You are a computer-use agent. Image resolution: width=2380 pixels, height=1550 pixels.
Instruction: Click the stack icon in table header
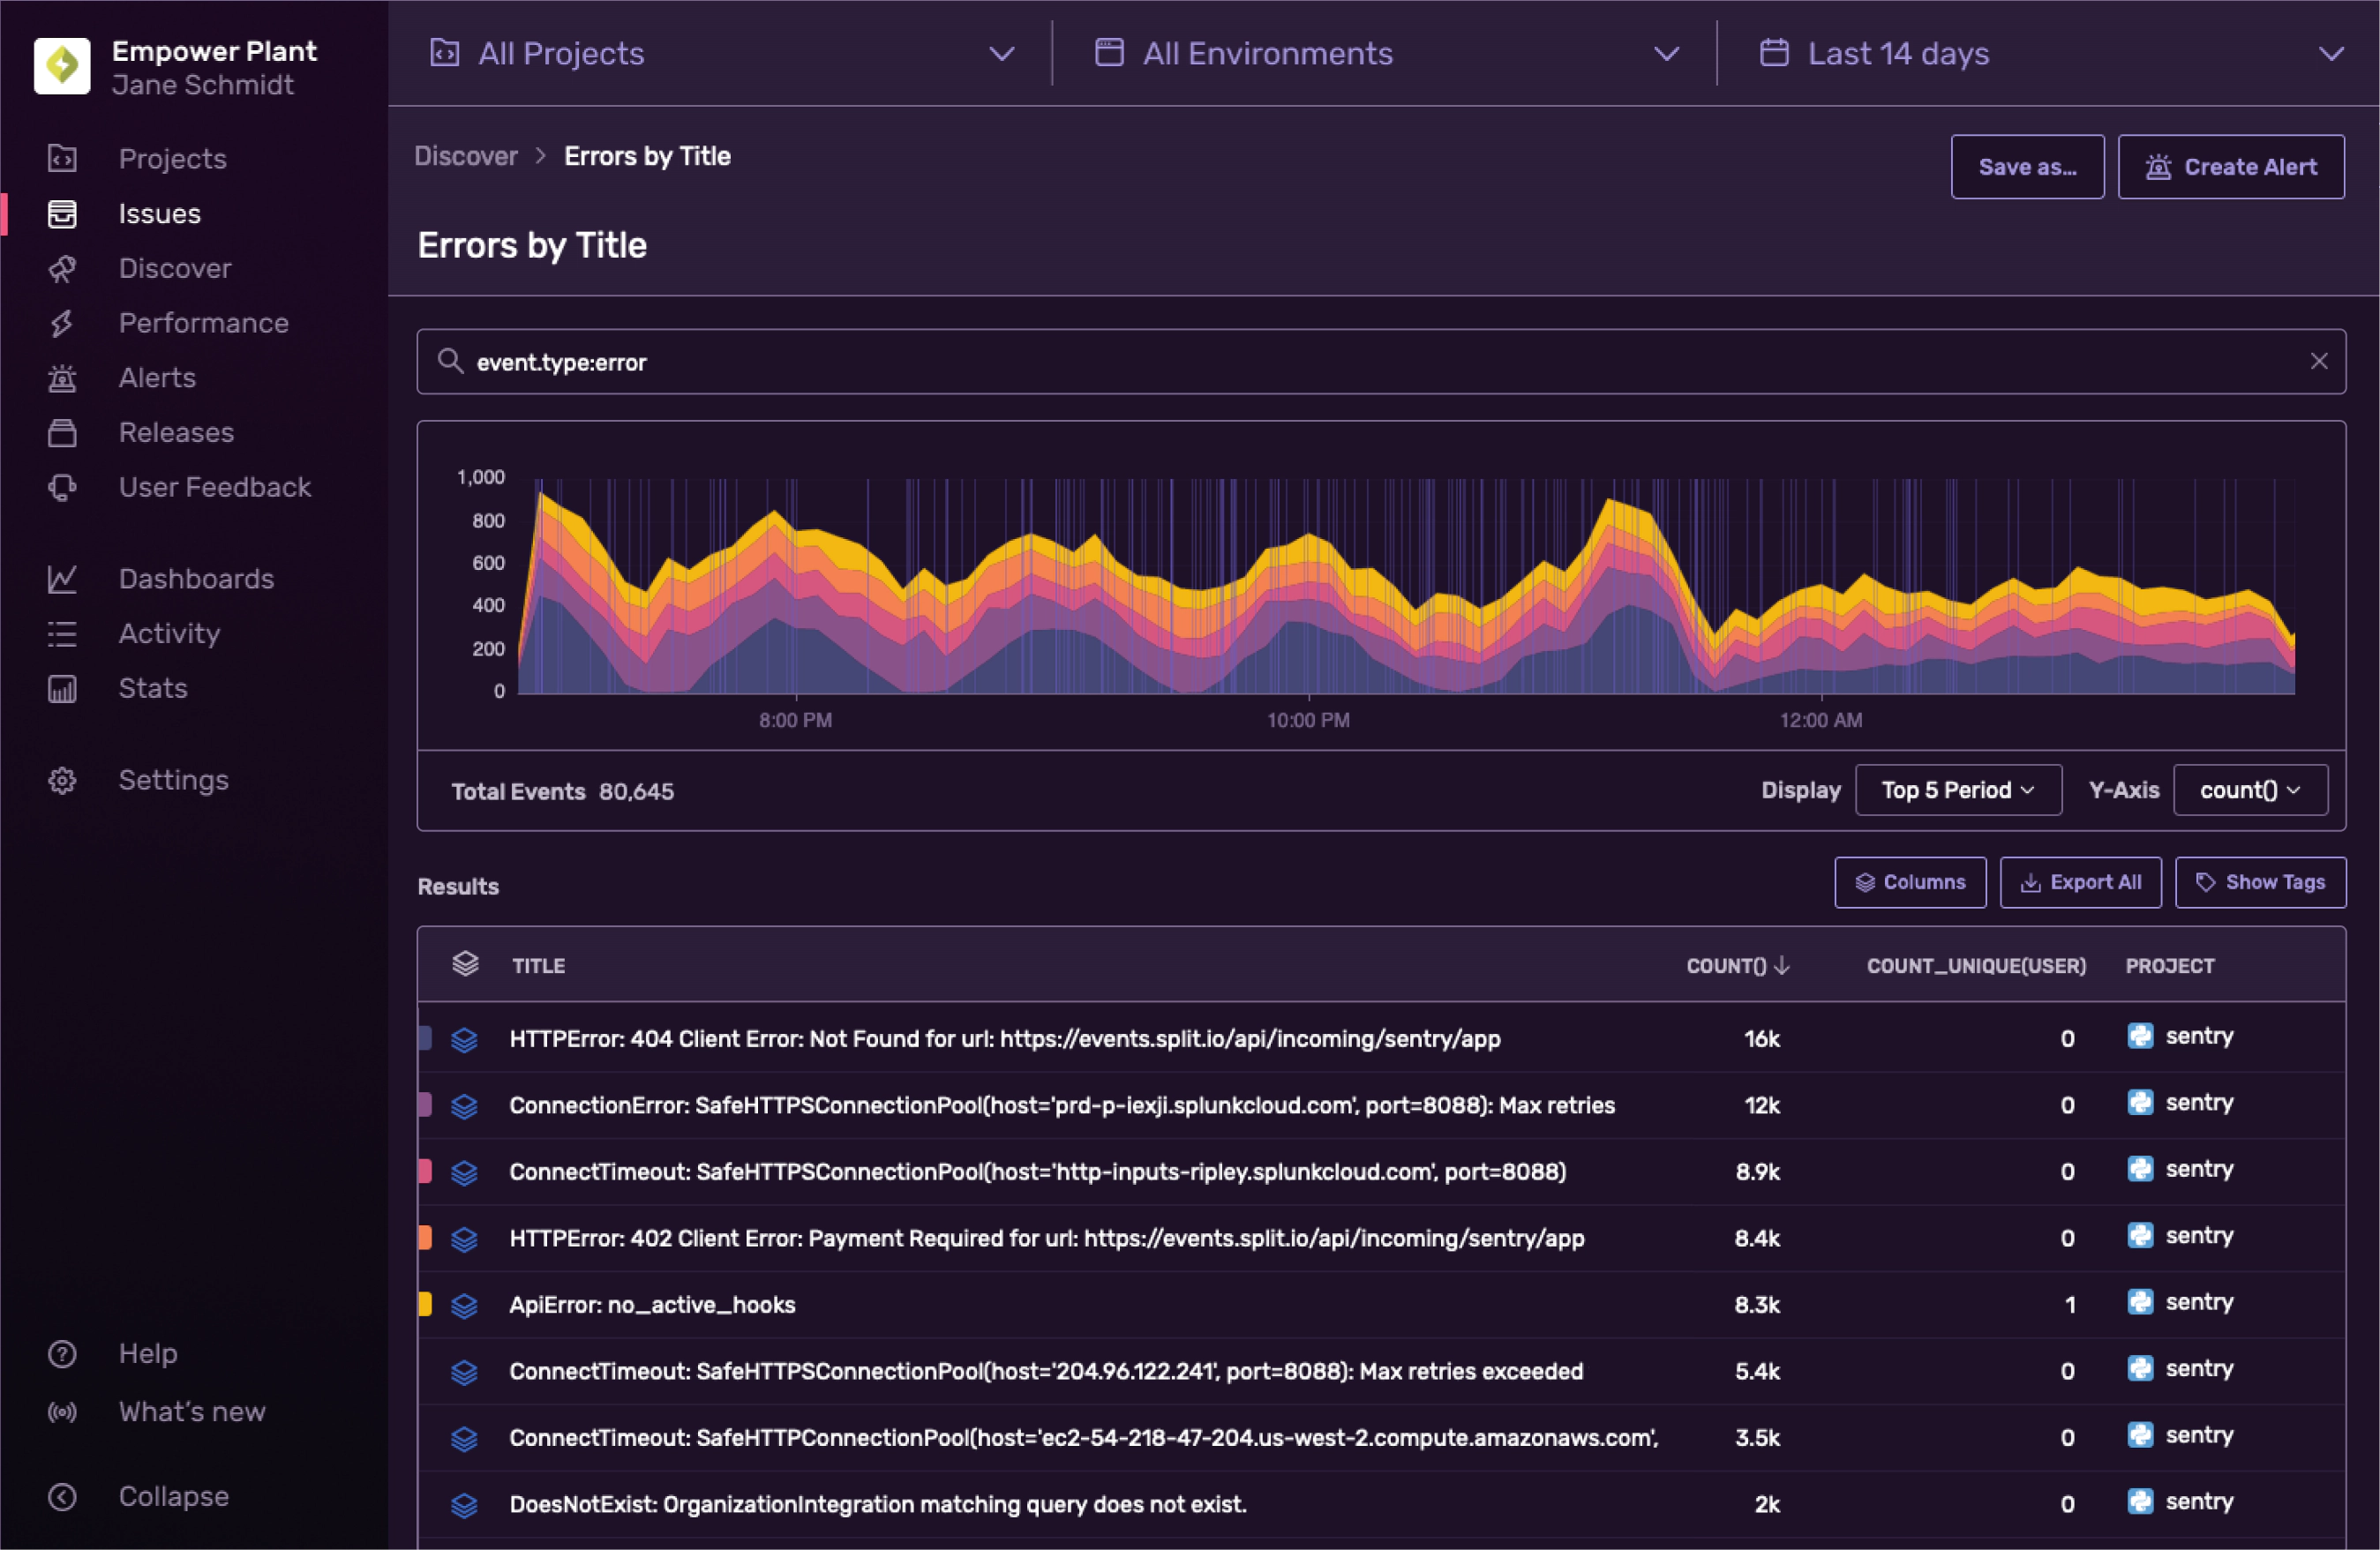coord(465,965)
